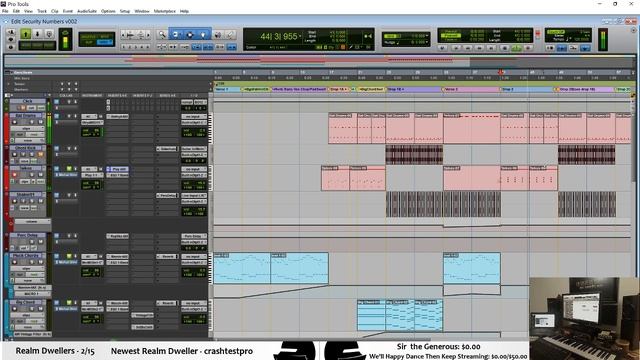Click the Universe overview strip
The image size is (640, 360).
point(318,61)
